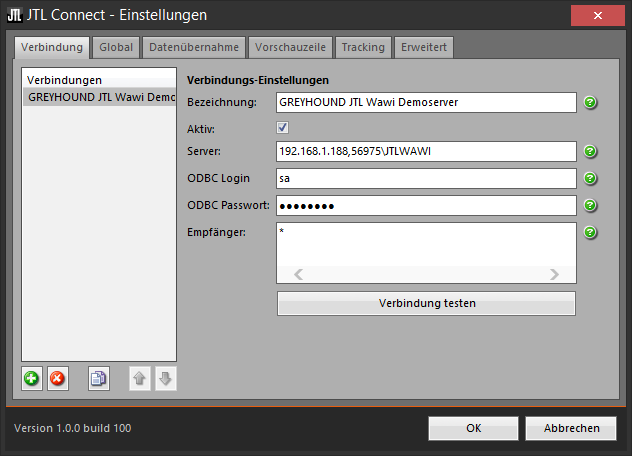Click the ODBC Passwort field

[x=426, y=206]
